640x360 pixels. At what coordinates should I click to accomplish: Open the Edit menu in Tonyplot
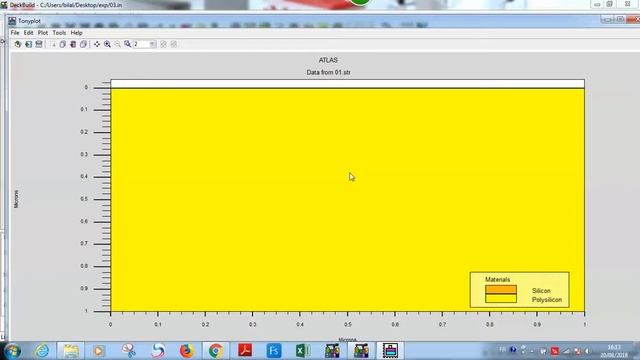[28, 33]
